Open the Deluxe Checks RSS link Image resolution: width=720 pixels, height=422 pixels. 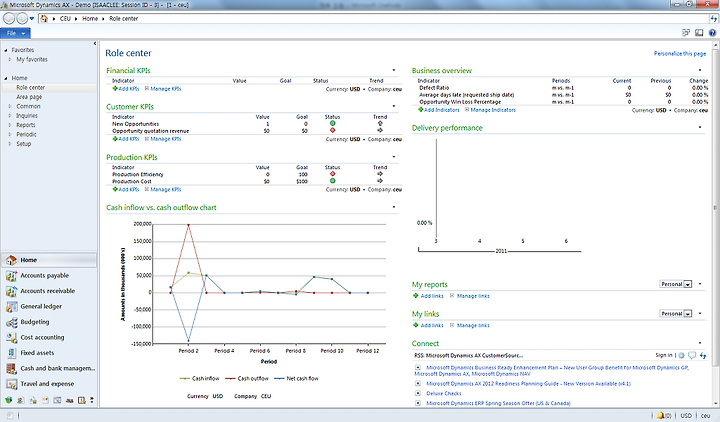[x=444, y=394]
